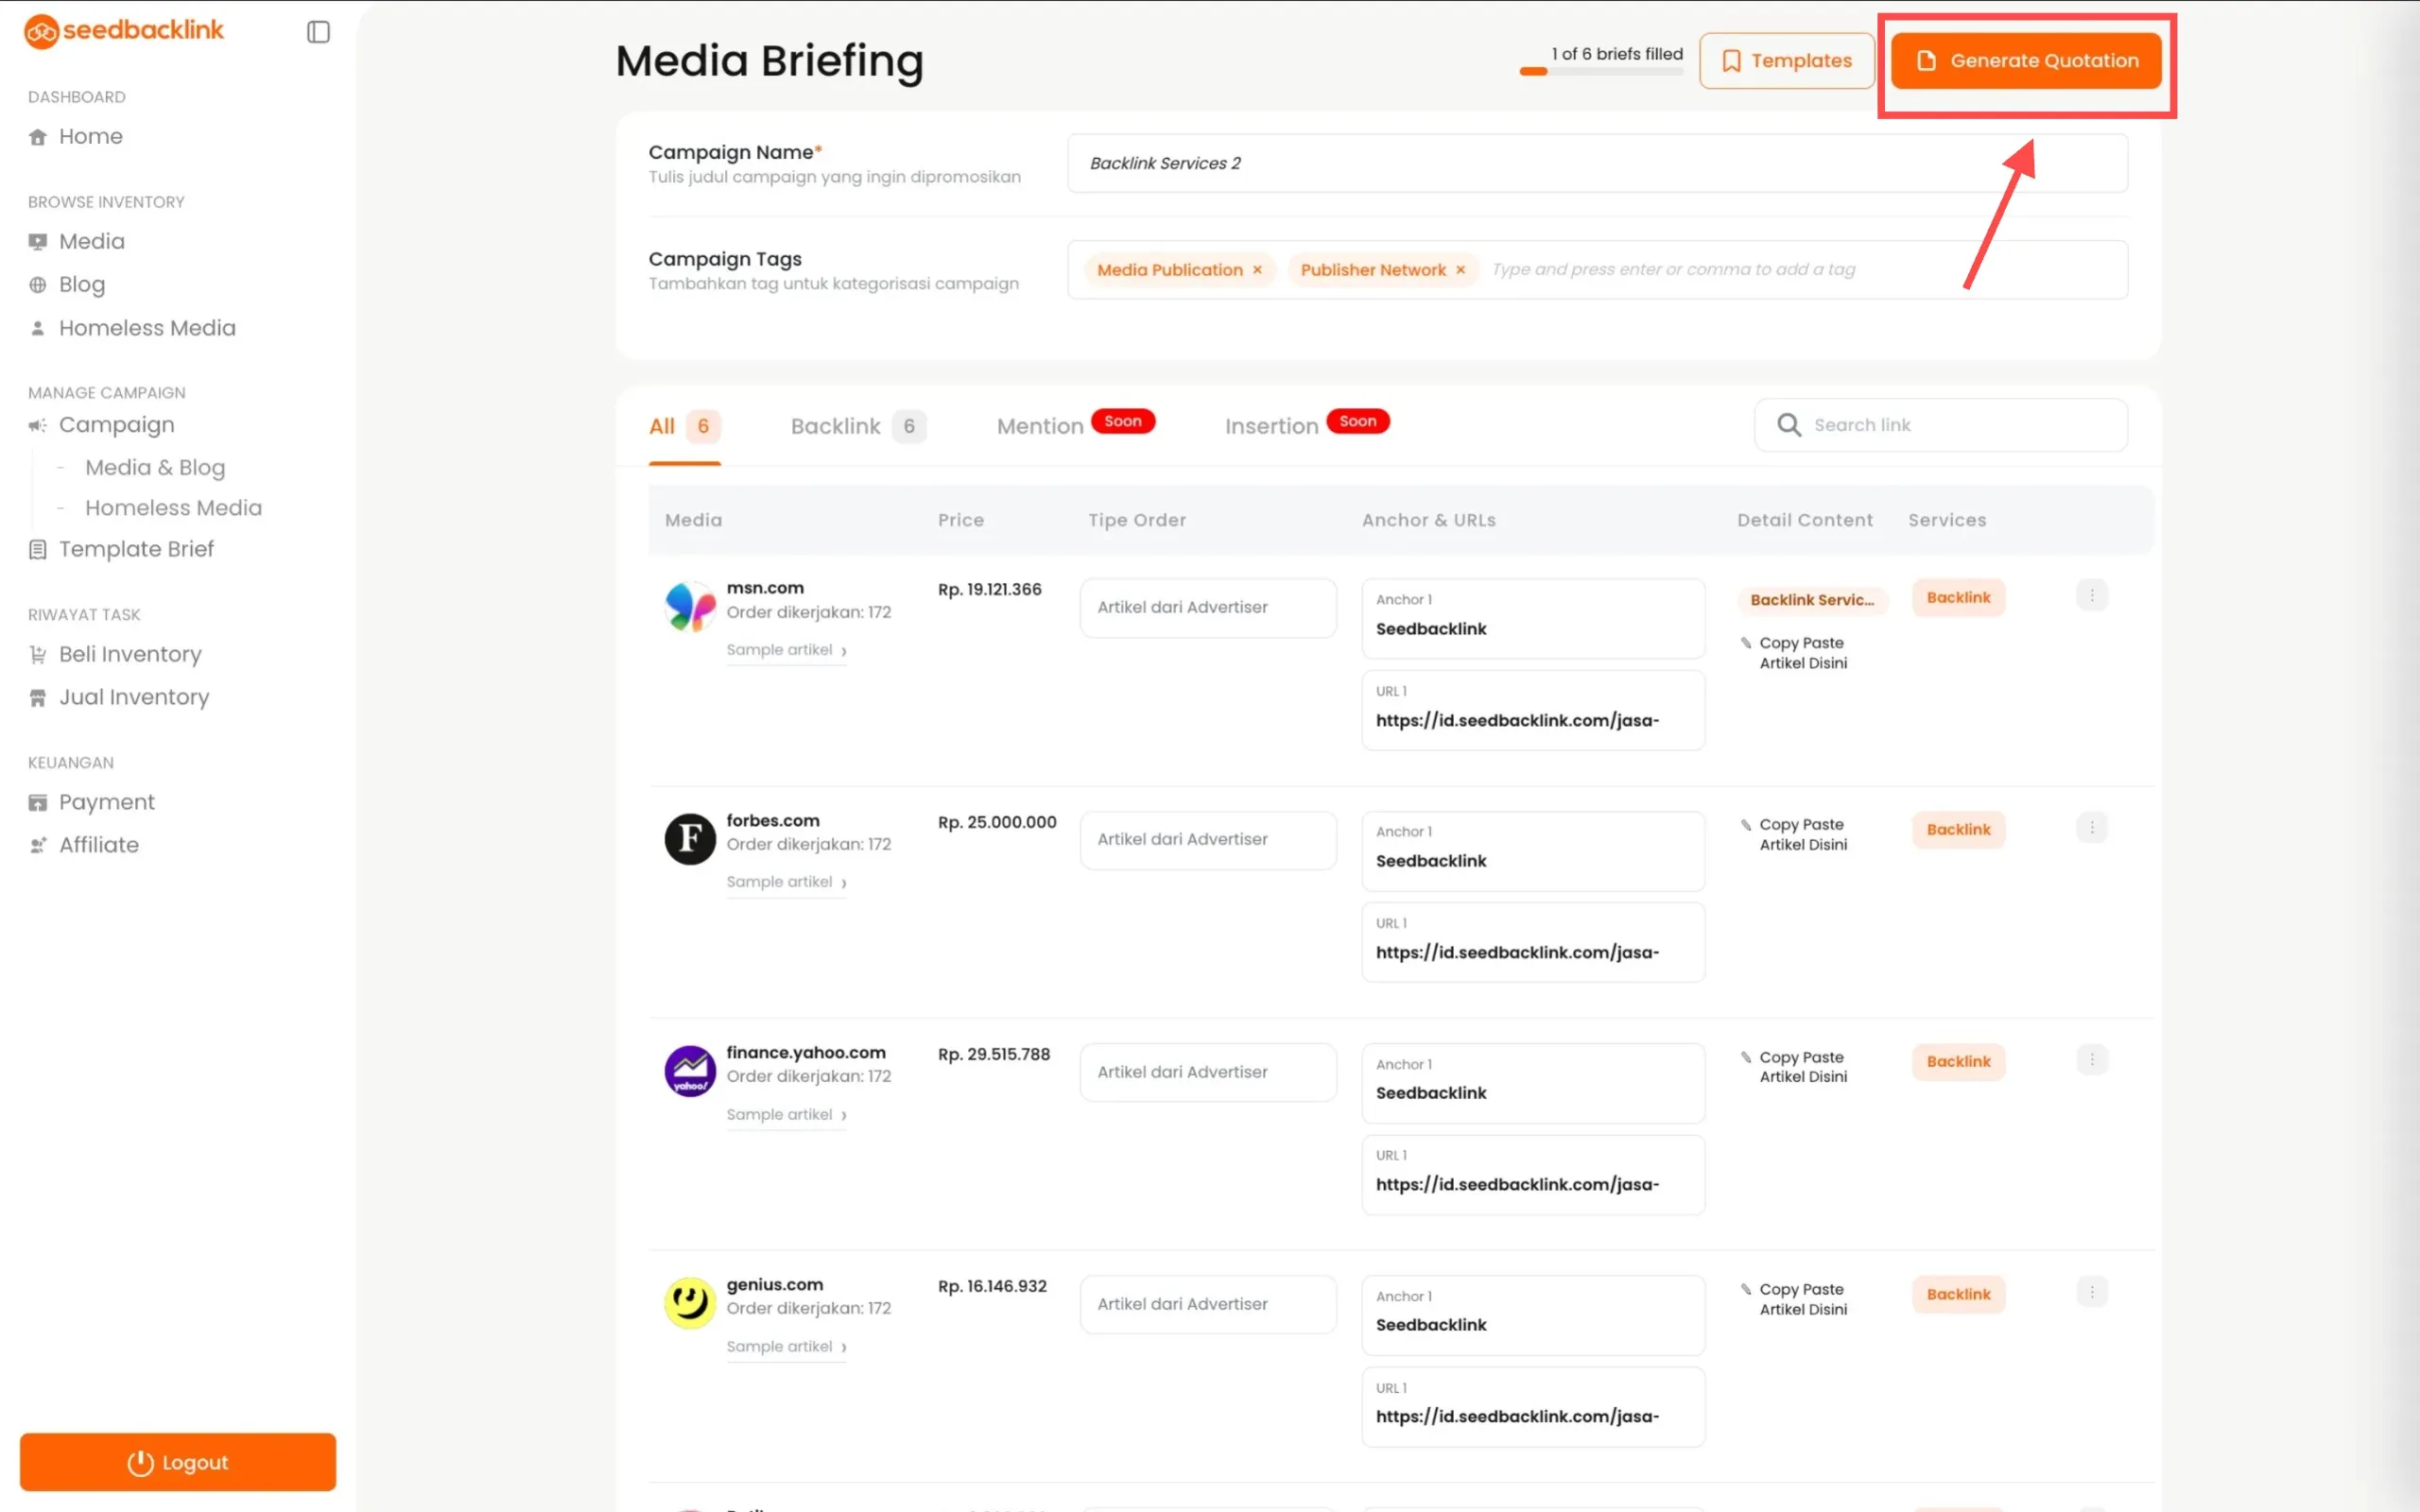This screenshot has width=2420, height=1512.
Task: Click Generate Quotation button
Action: click(2026, 61)
